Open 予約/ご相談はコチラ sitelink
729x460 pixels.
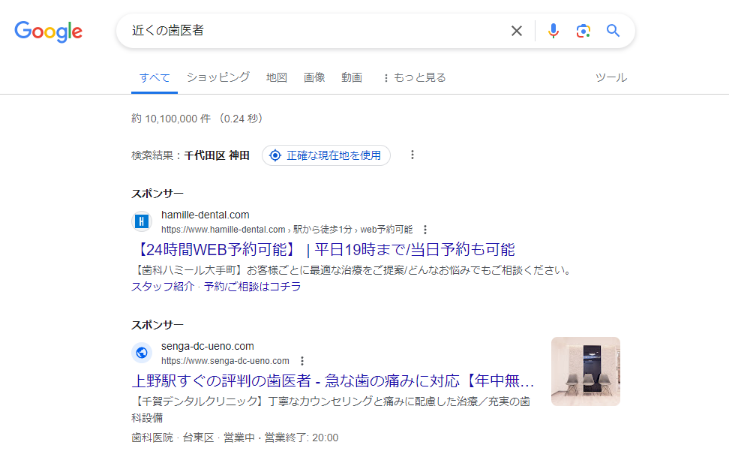(252, 287)
